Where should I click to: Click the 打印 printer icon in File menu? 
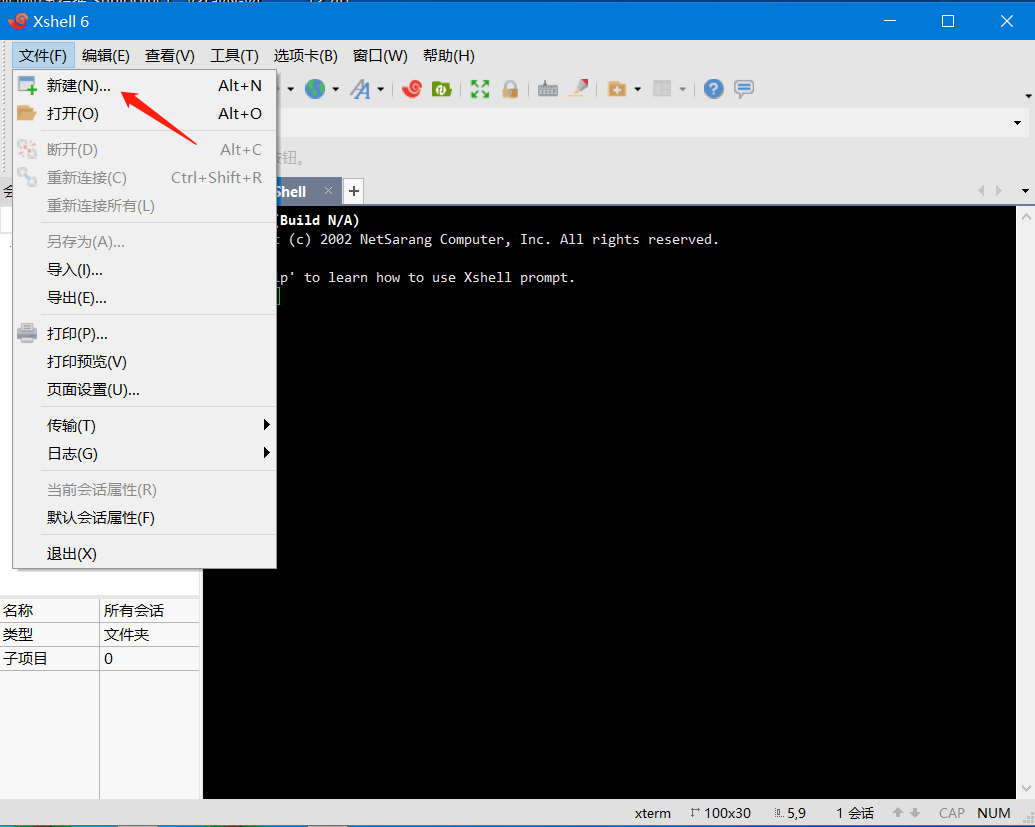click(x=27, y=333)
